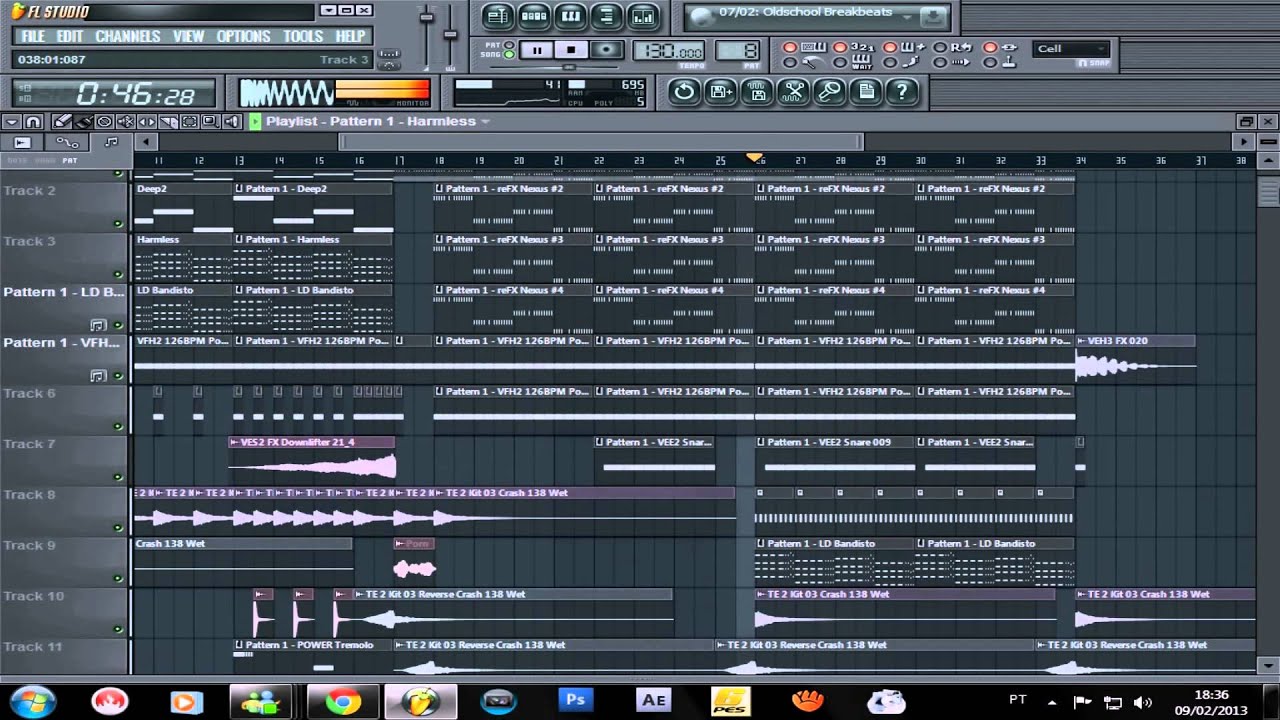Viewport: 1280px width, 720px height.
Task: Toggle the Loop recording LED
Action: coord(940,47)
